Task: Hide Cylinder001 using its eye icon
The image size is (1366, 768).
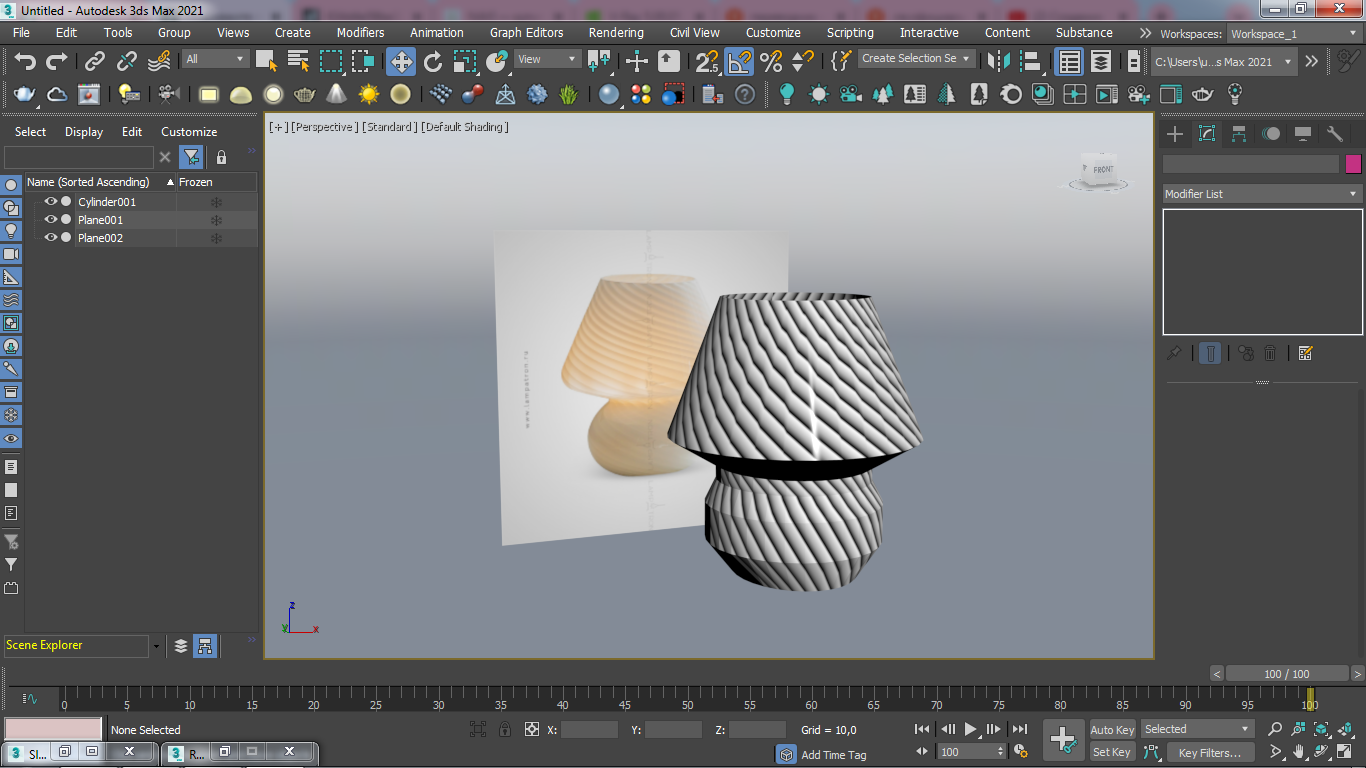Action: 50,202
